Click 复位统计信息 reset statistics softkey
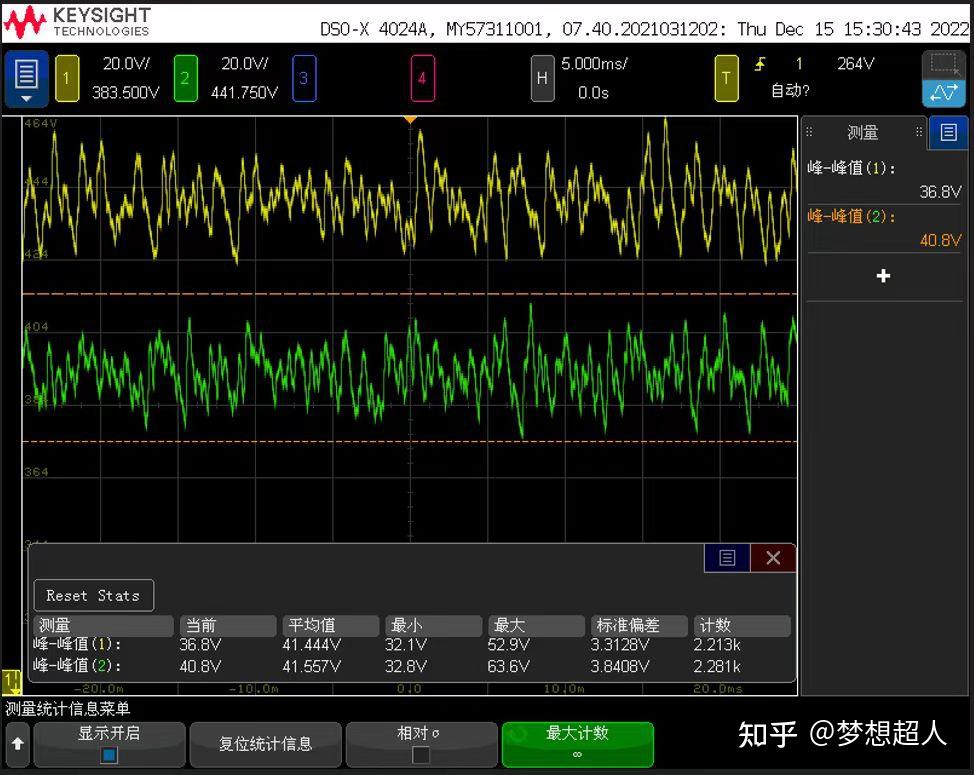The width and height of the screenshot is (974, 775). point(265,744)
